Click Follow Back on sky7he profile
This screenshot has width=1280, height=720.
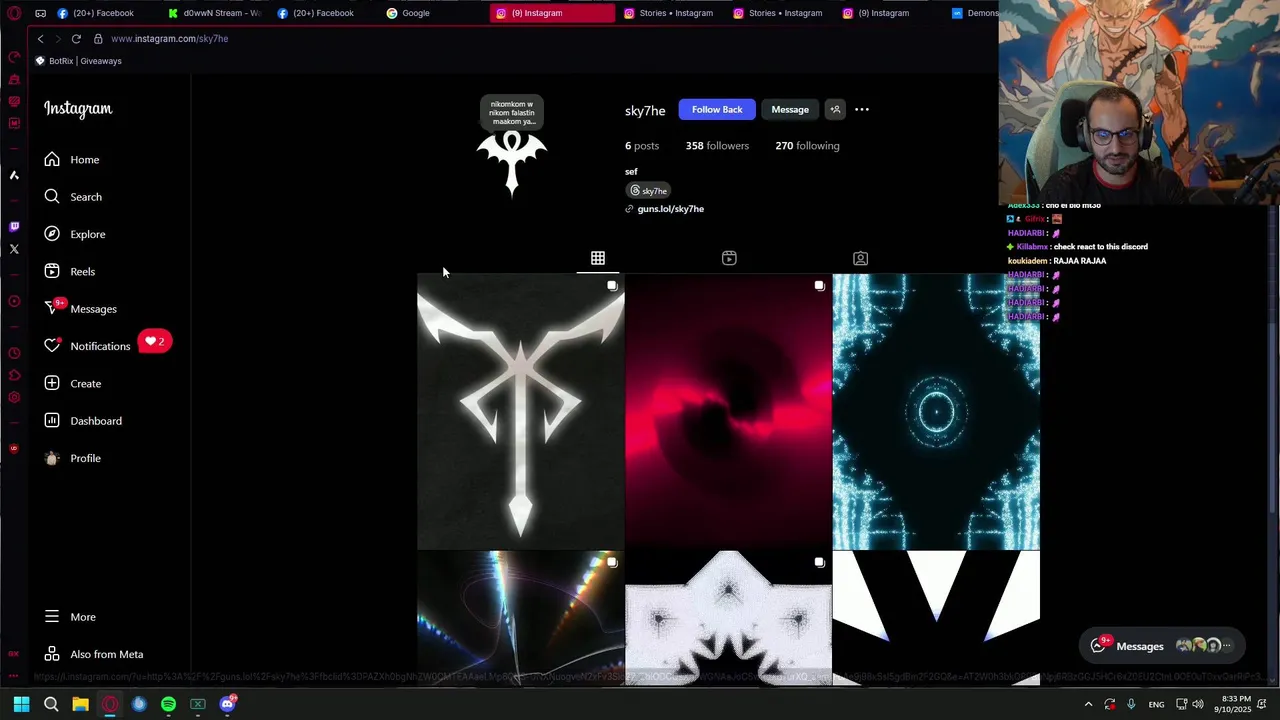717,109
